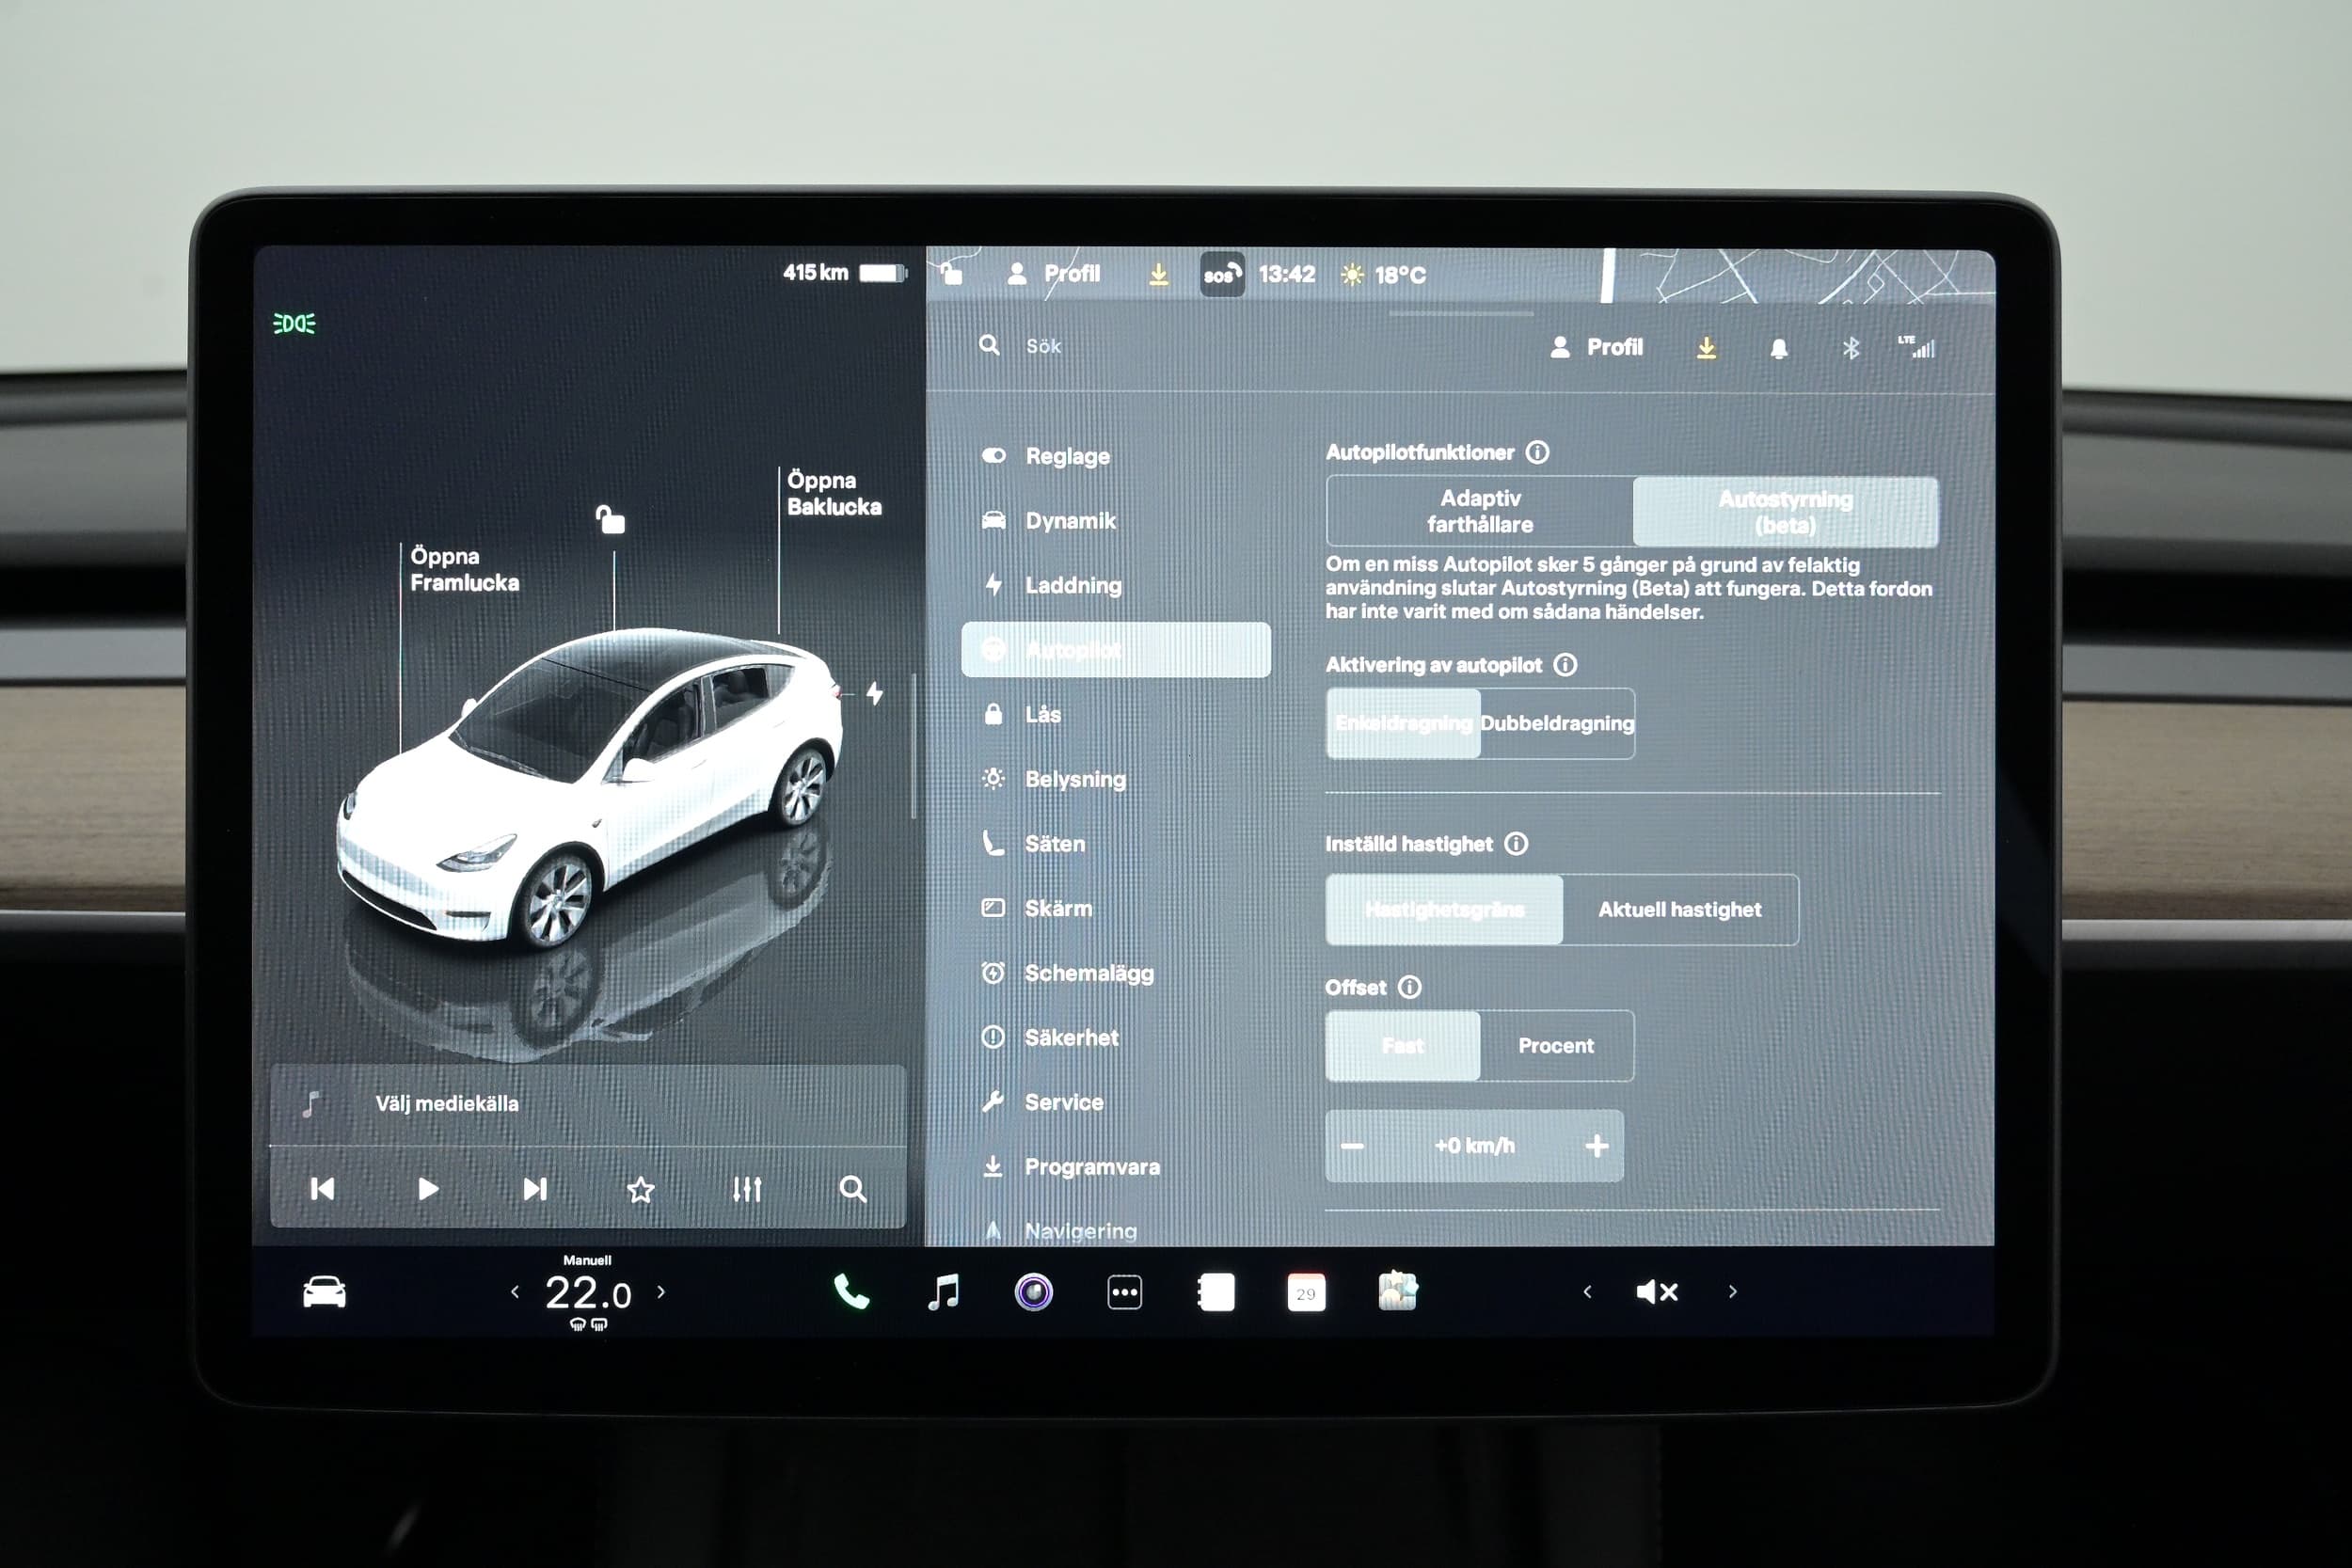
Task: Open the white notes app icon
Action: (1215, 1292)
